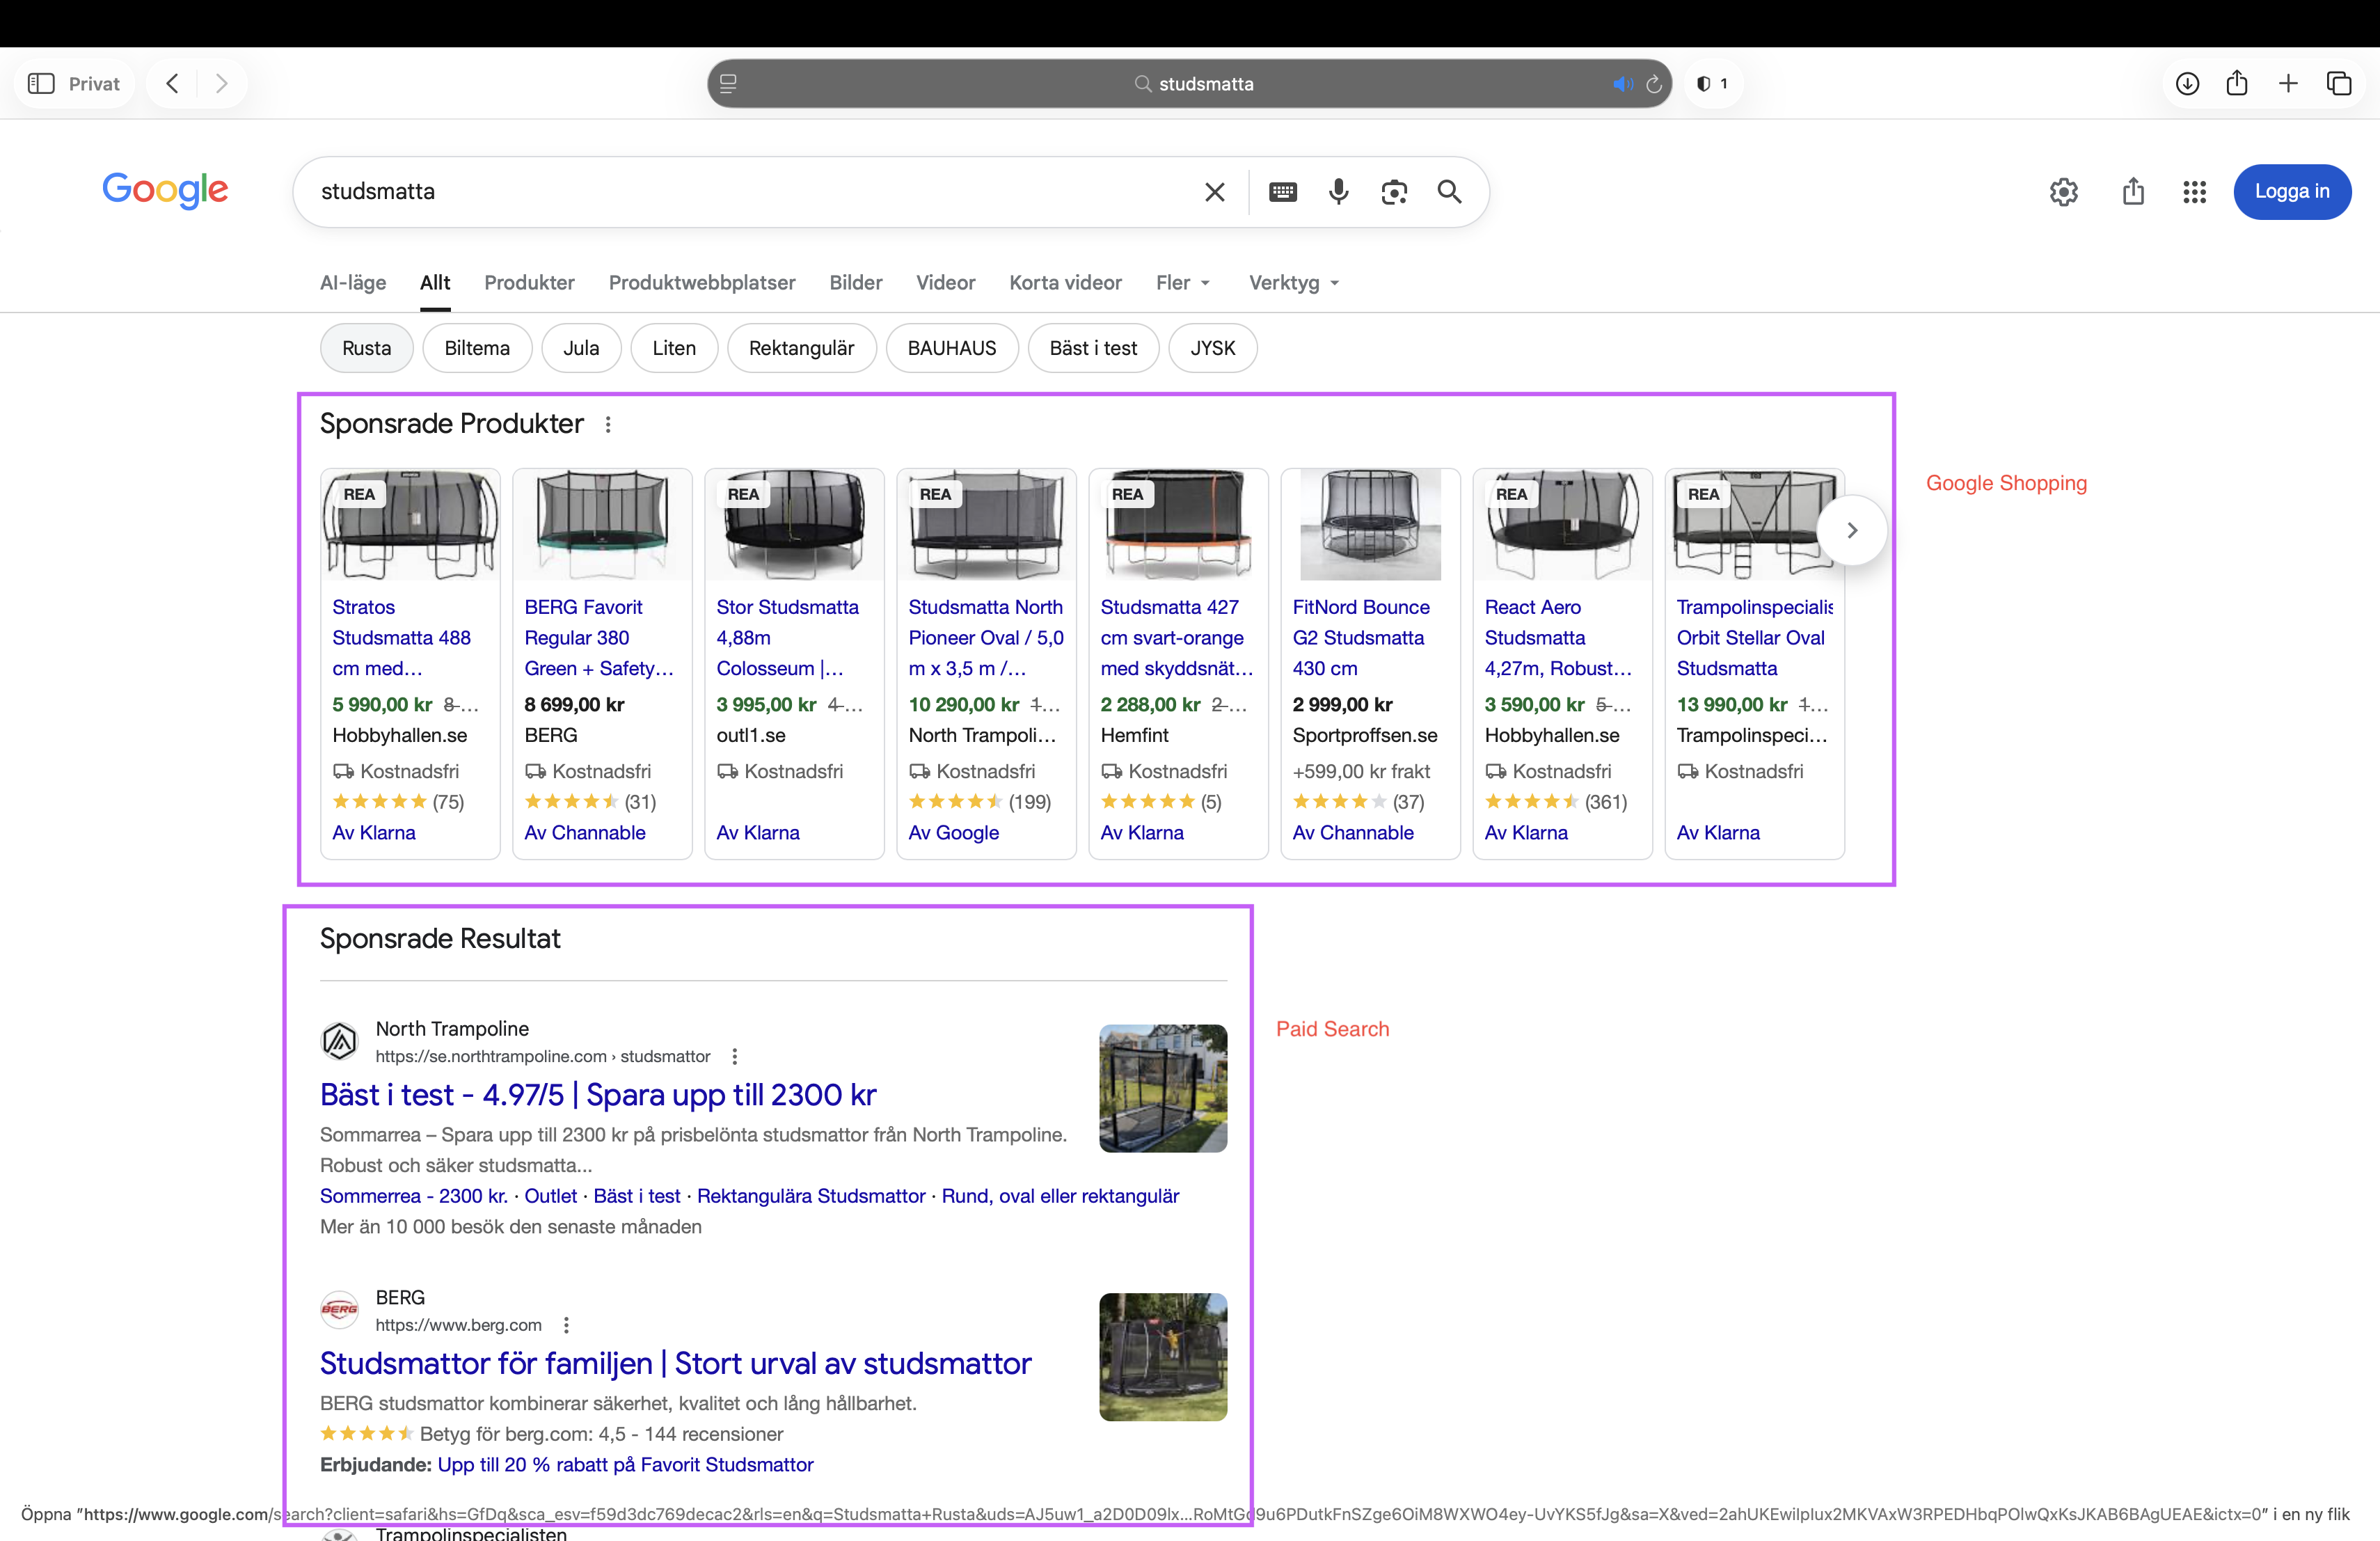Open 'Upp till 20 % rabatt' offer link
Screen dimensions: 2380x1541
[625, 1465]
